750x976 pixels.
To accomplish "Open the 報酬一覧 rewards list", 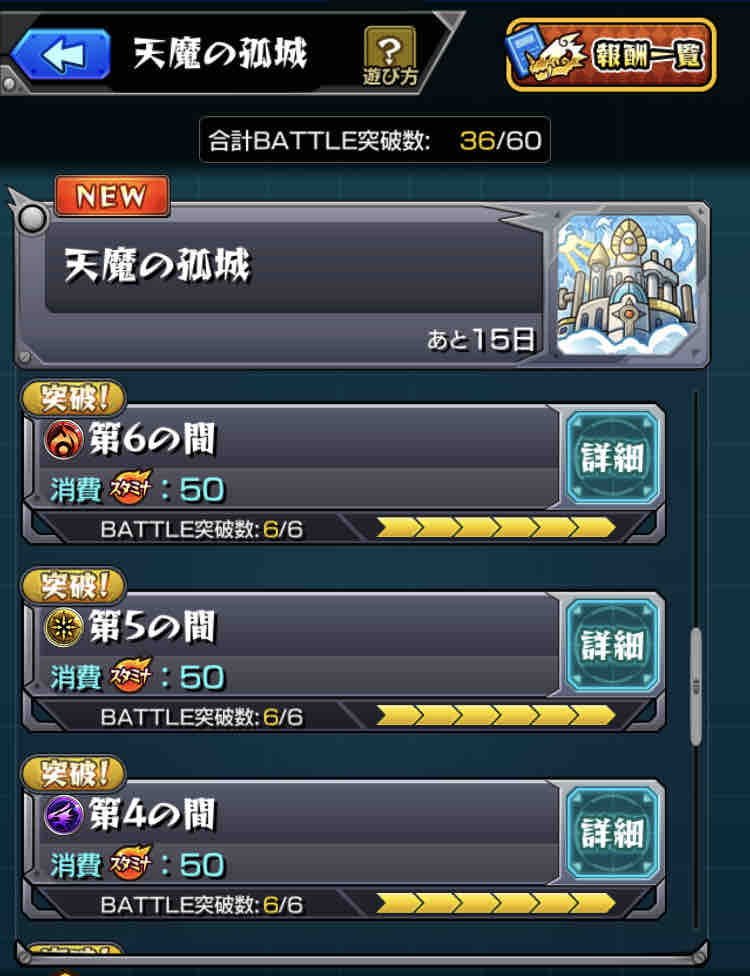I will coord(611,55).
